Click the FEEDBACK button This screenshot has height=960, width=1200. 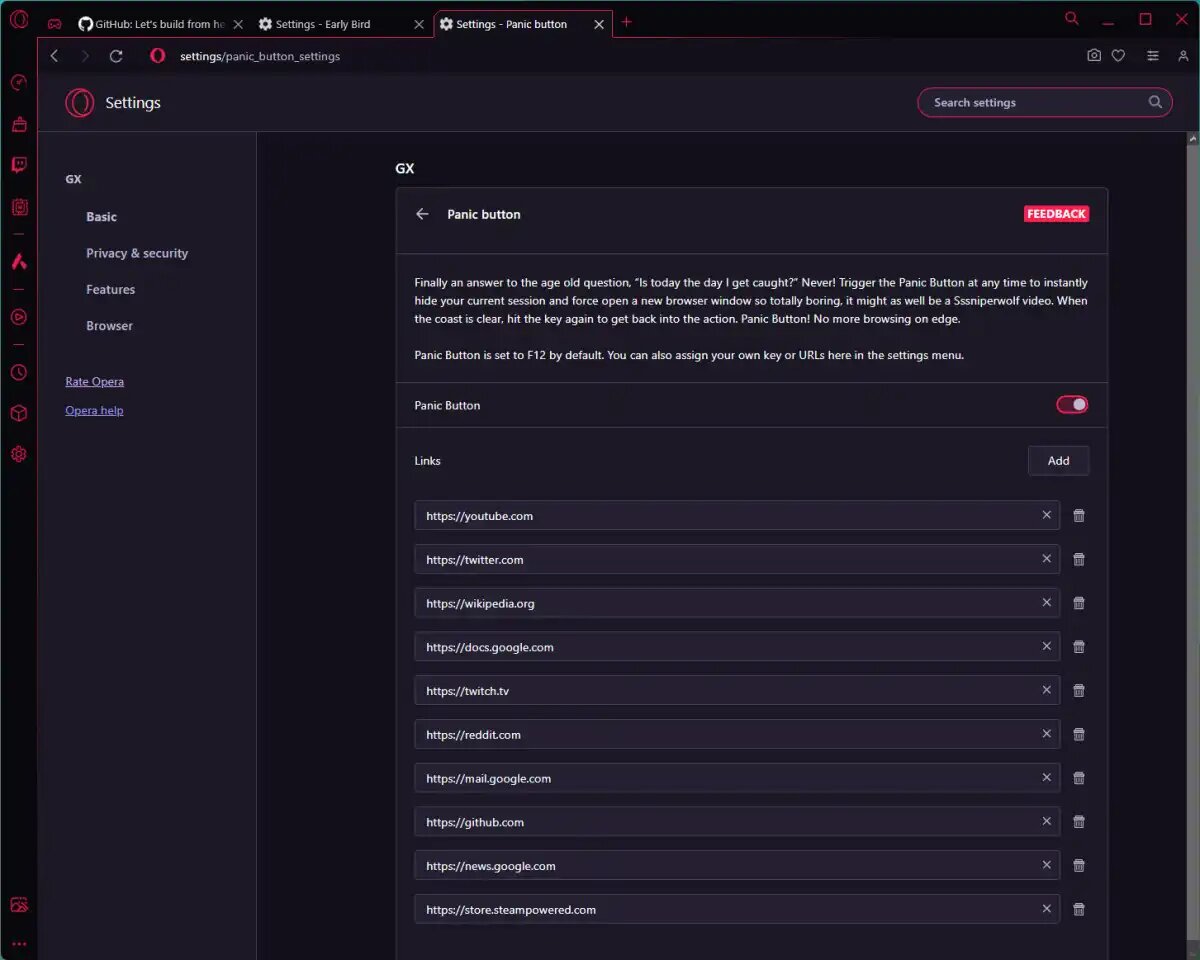tap(1056, 214)
